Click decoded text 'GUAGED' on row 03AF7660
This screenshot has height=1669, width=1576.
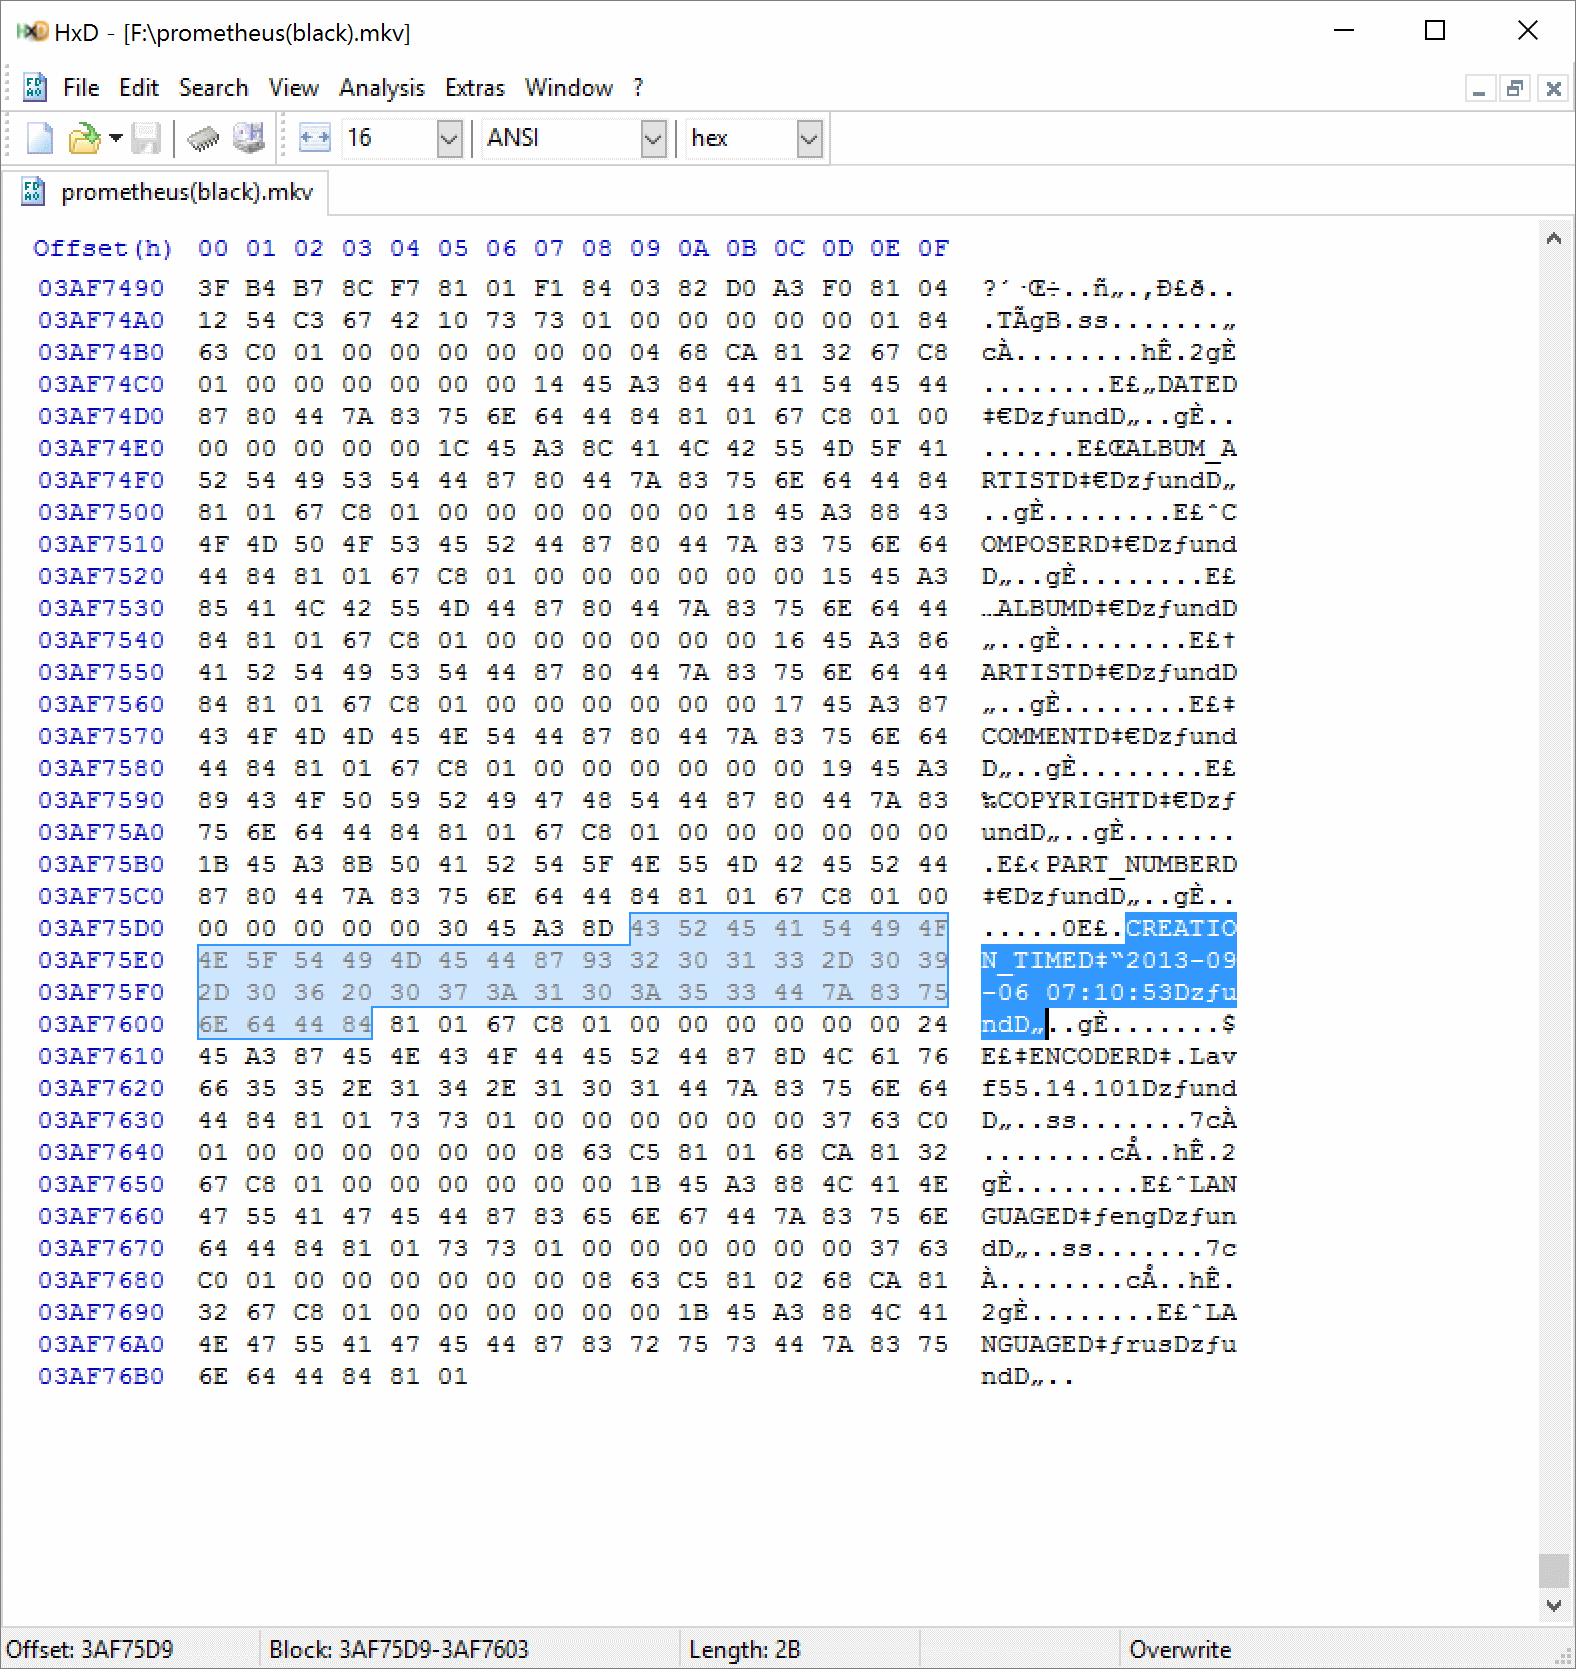coord(1029,1216)
